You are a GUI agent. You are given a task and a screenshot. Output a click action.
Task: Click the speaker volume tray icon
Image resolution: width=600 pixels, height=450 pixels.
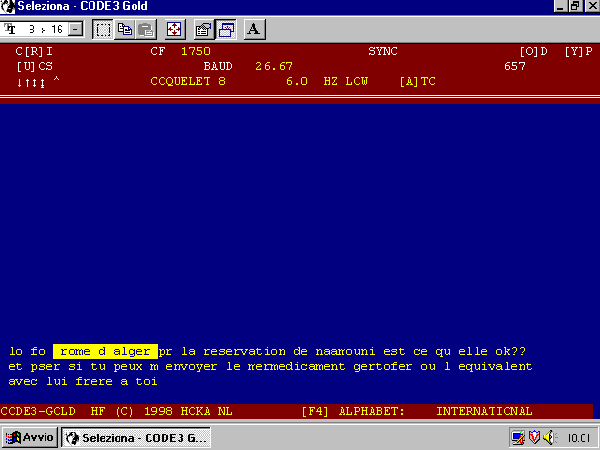point(549,437)
